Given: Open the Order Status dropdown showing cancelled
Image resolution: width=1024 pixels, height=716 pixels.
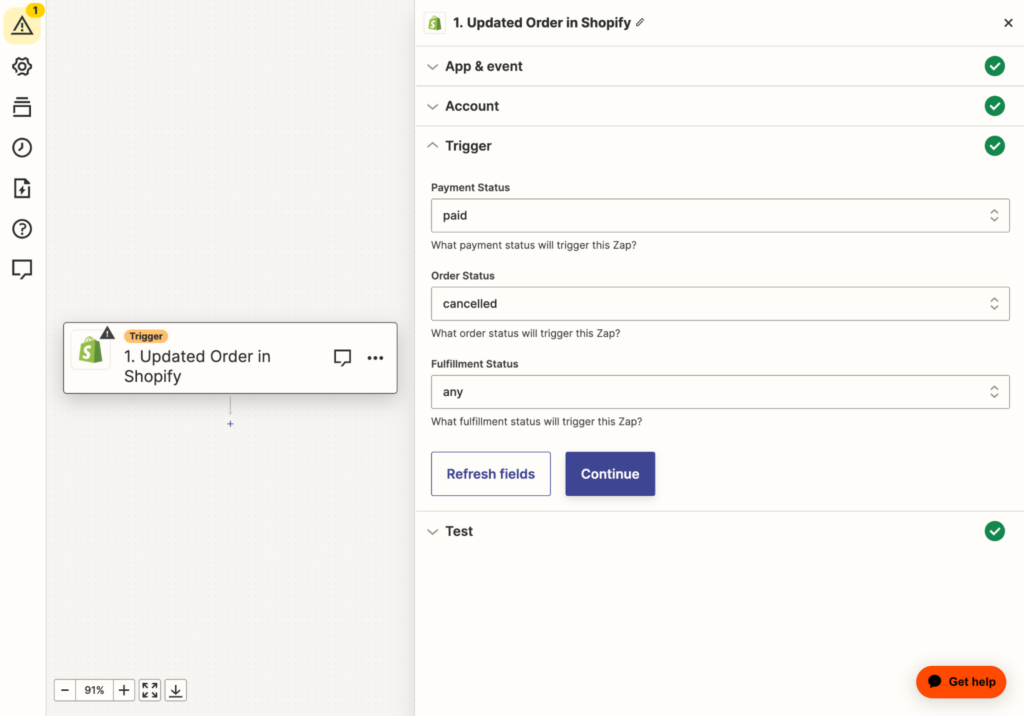Looking at the screenshot, I should pyautogui.click(x=720, y=304).
